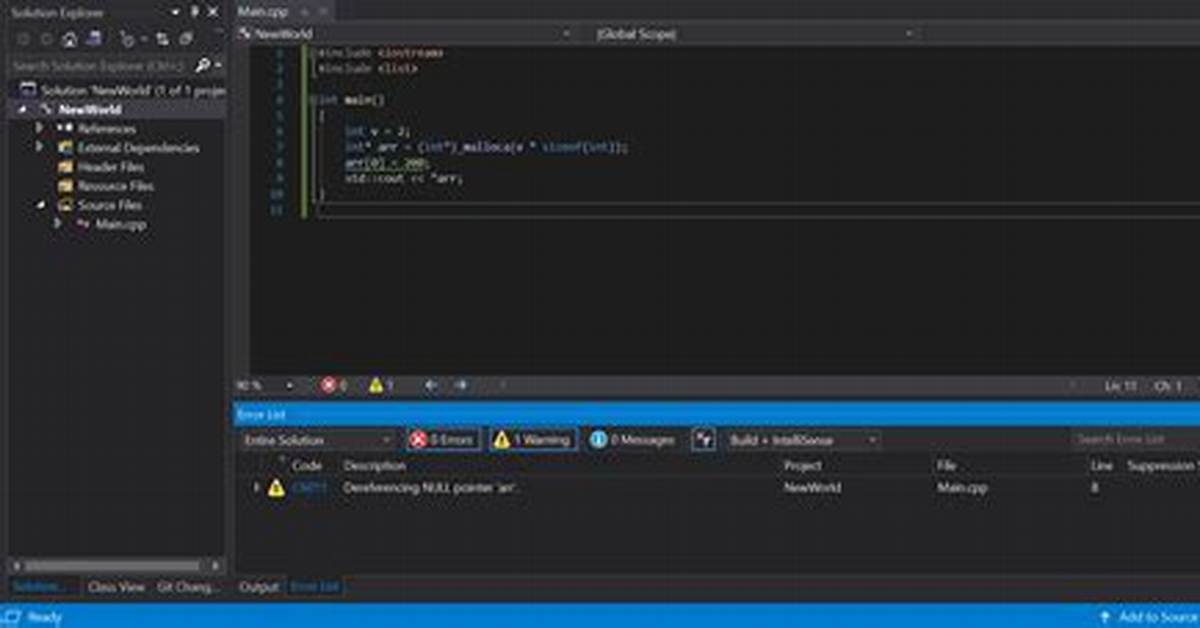
Task: Select the References tree item
Action: (106, 128)
